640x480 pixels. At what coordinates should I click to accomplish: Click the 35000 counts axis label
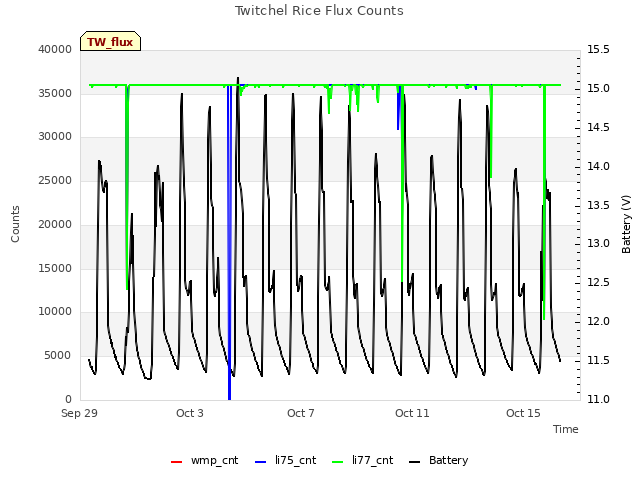coord(55,93)
